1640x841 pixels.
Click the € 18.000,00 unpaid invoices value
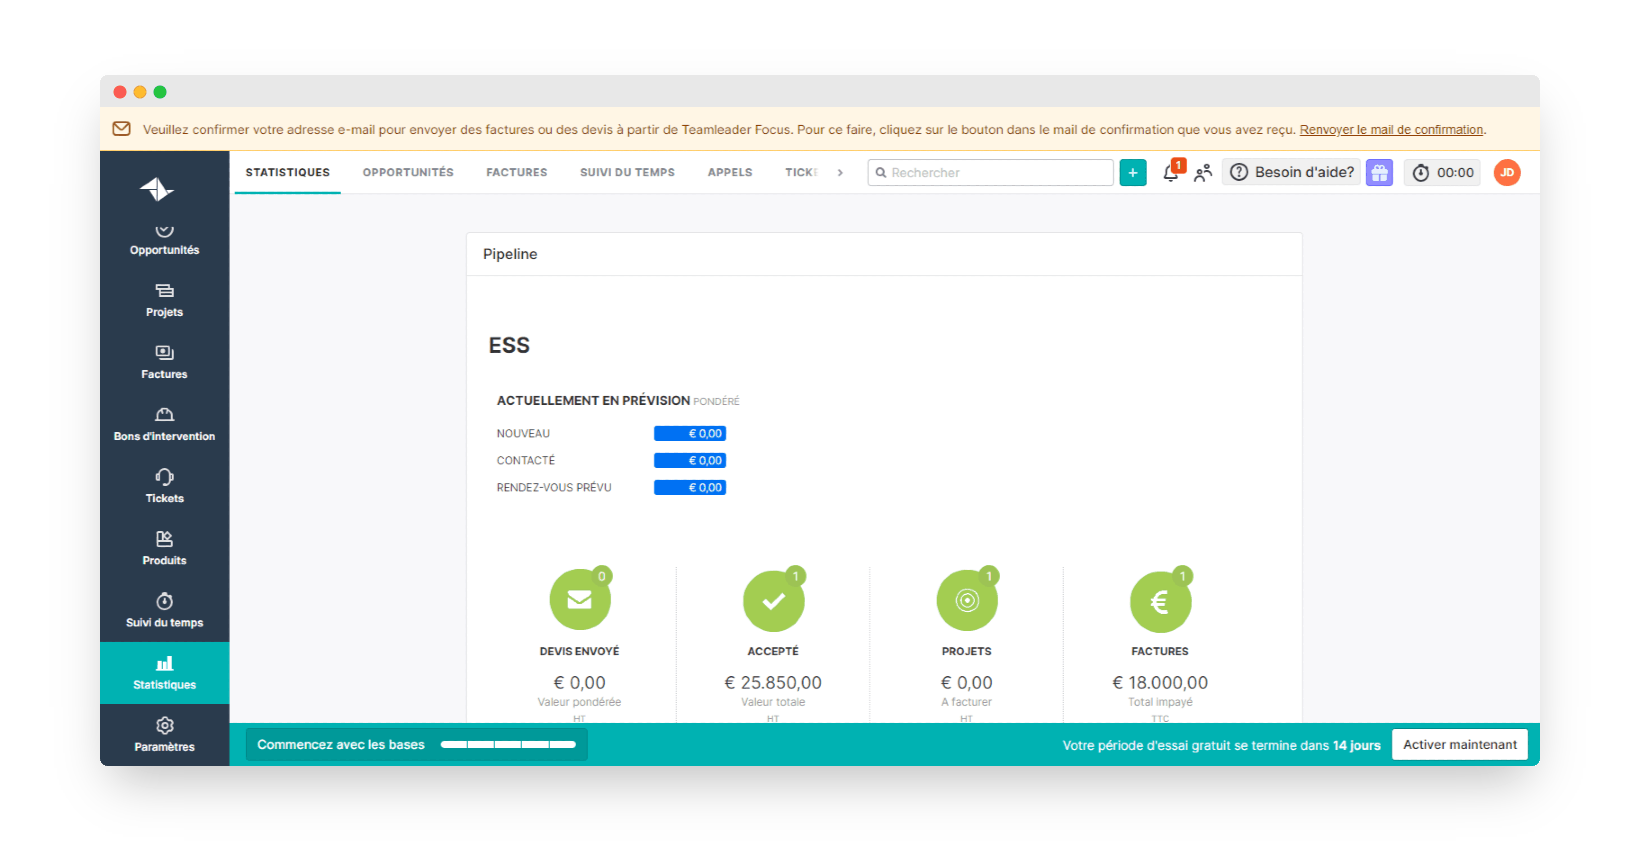(x=1160, y=682)
